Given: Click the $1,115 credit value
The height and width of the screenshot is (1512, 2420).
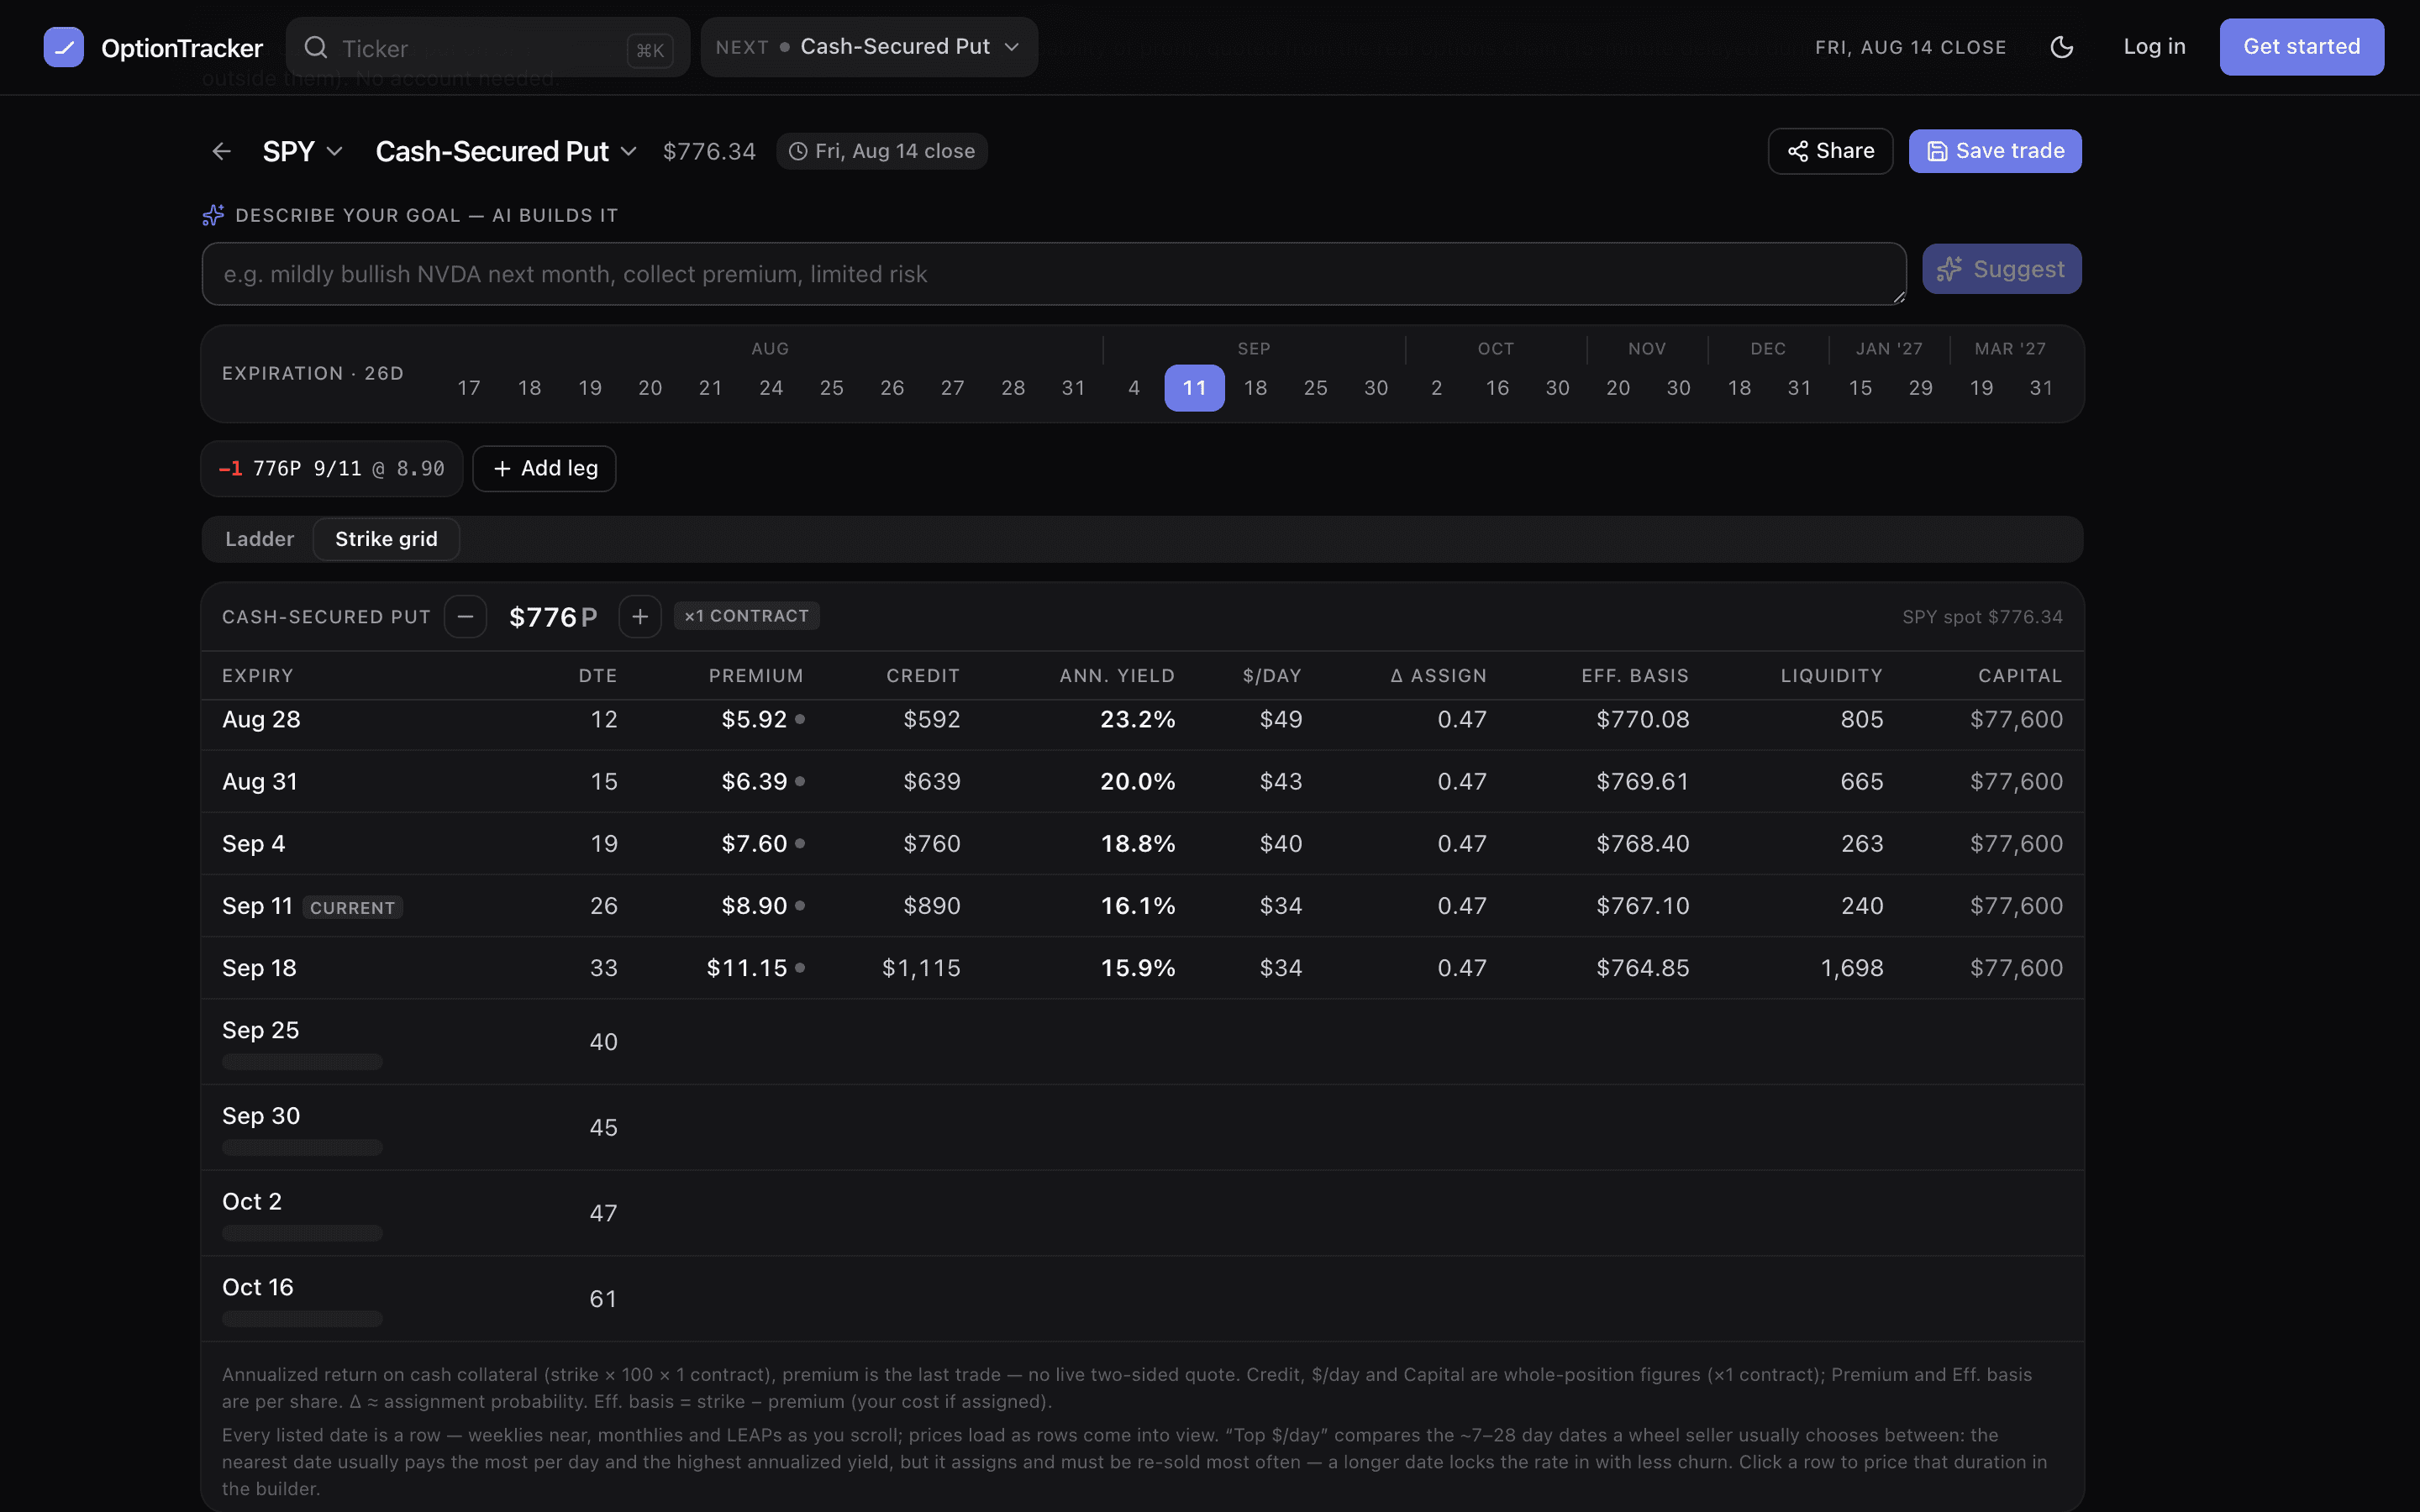Looking at the screenshot, I should tap(920, 967).
